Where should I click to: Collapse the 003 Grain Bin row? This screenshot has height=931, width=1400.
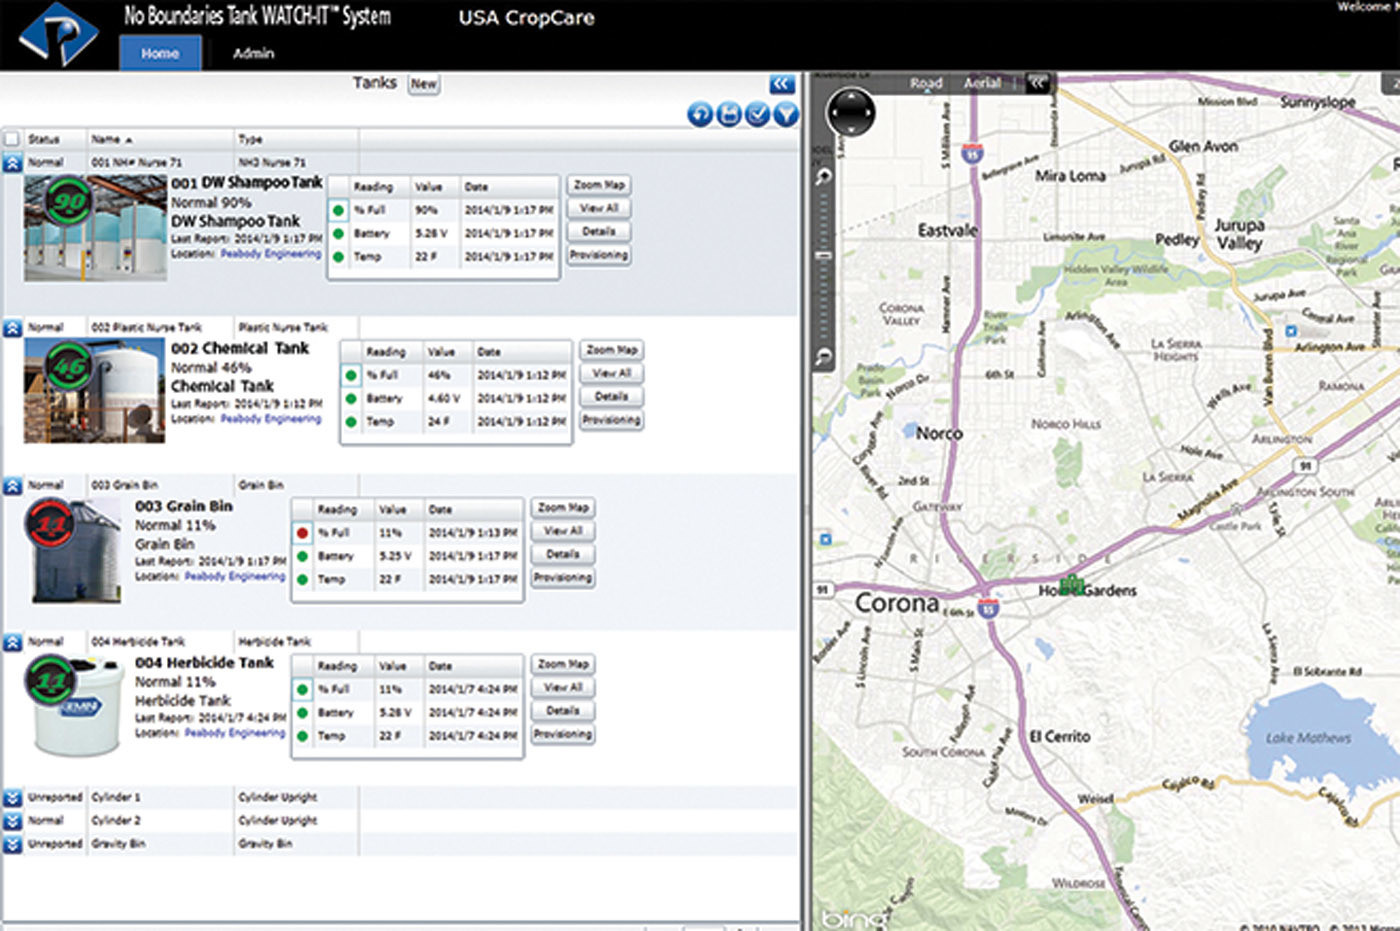tap(12, 485)
